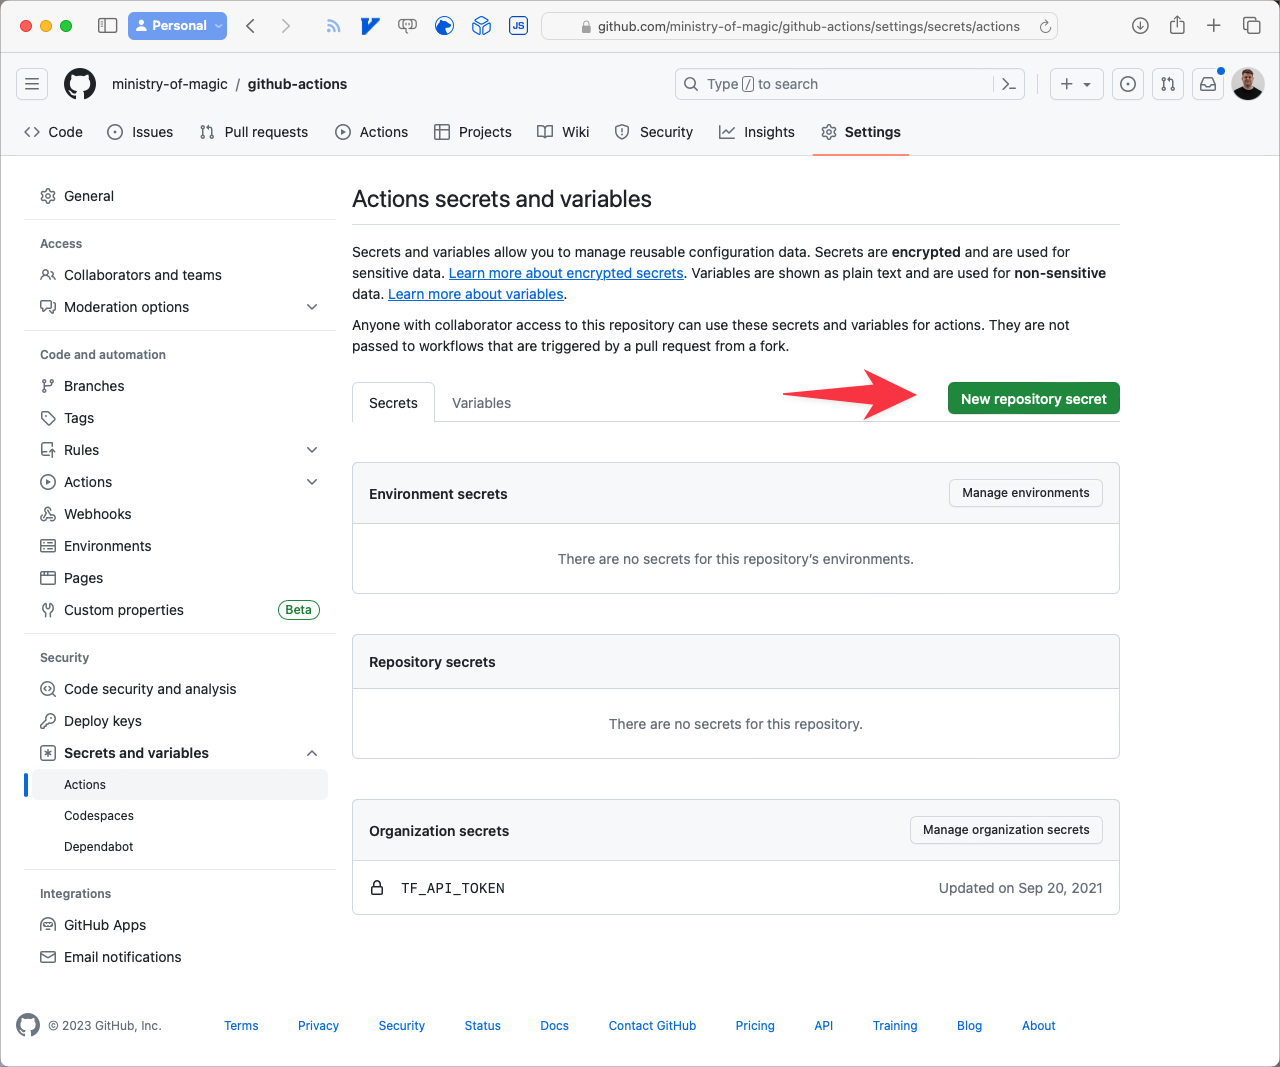Go to the ministry-of-magic organization link
The image size is (1280, 1067).
[170, 84]
